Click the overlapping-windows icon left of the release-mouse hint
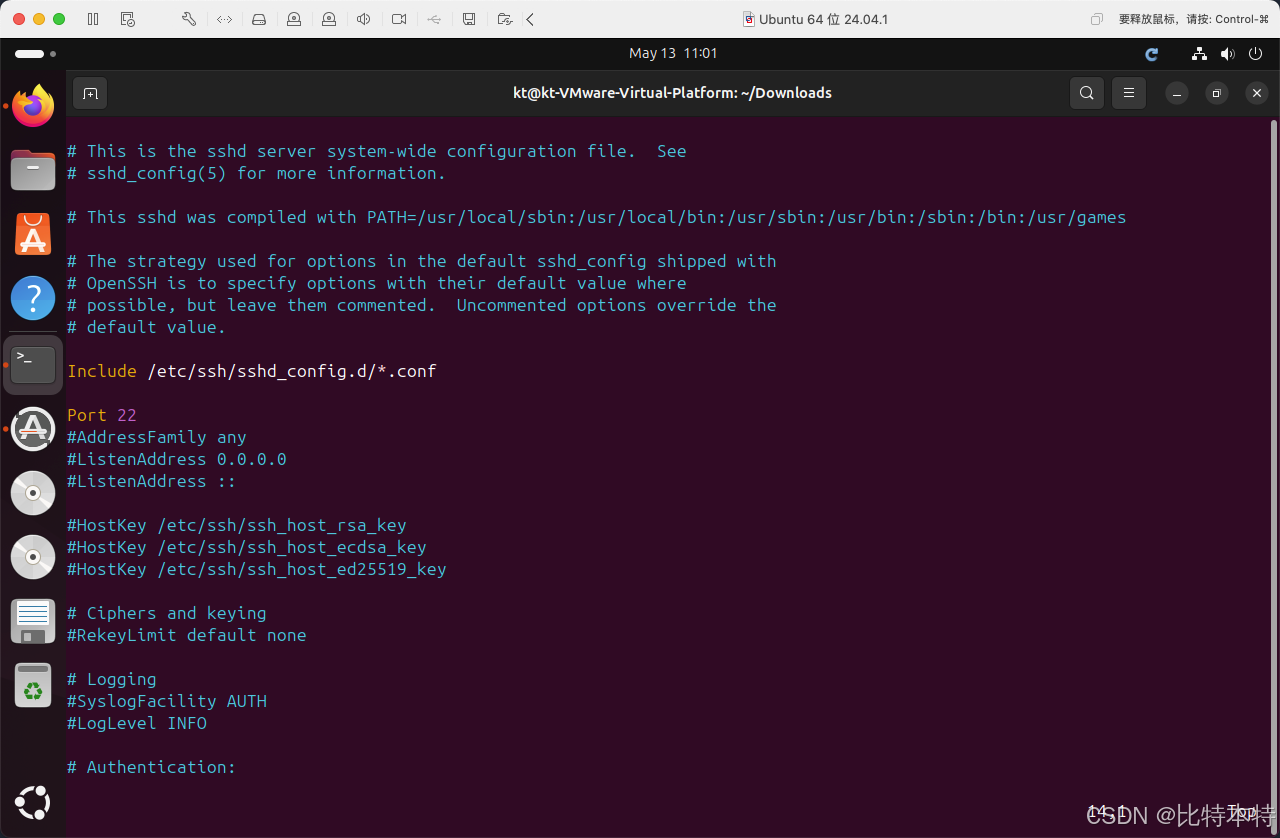 point(1097,19)
